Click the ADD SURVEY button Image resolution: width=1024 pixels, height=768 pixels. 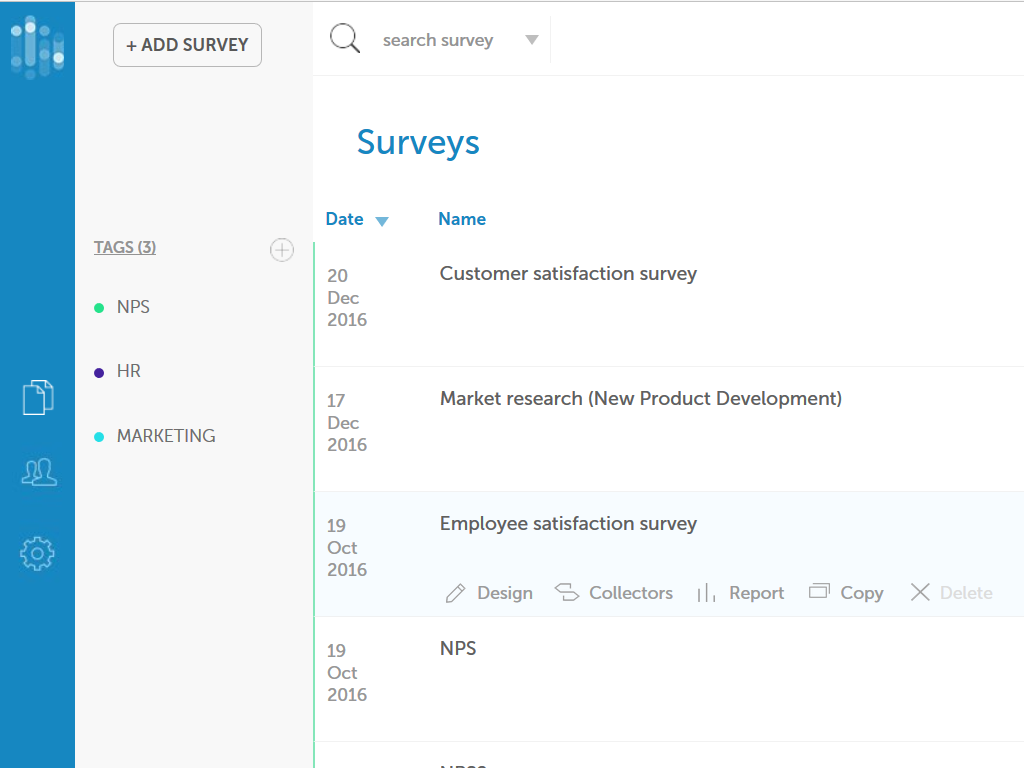point(187,45)
